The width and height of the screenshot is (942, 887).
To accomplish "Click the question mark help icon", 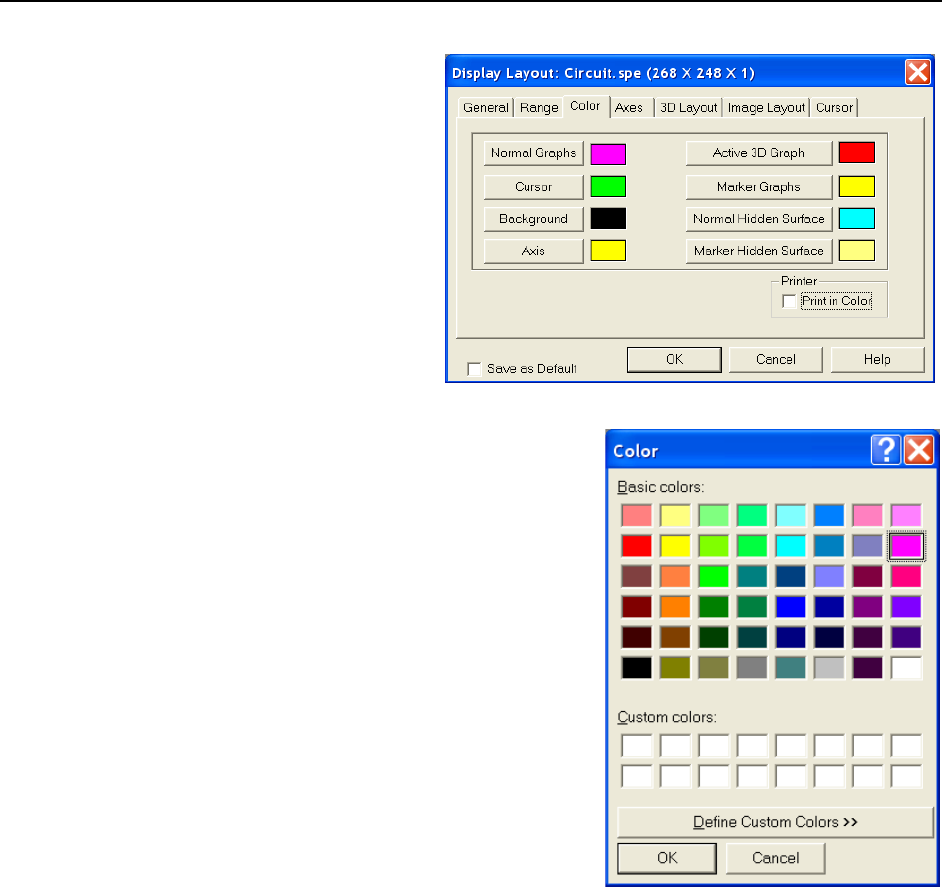I will click(x=886, y=450).
